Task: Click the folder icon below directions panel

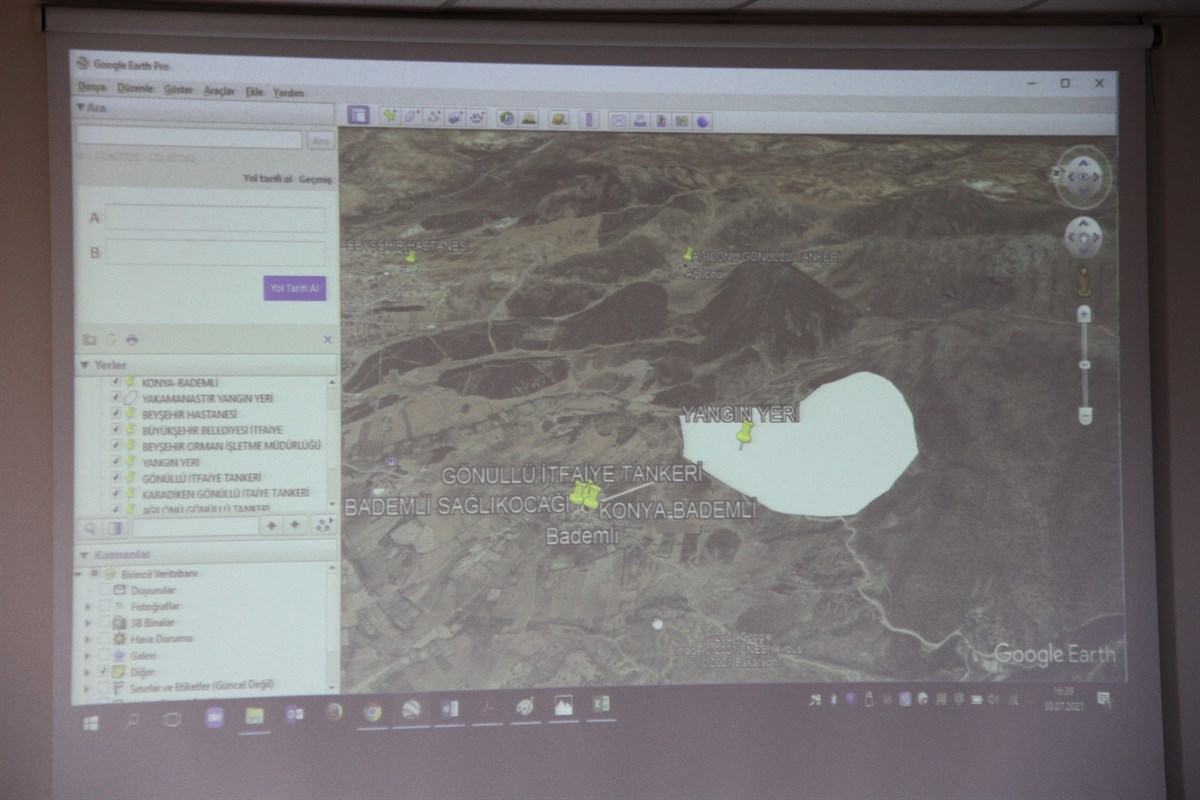Action: (89, 339)
